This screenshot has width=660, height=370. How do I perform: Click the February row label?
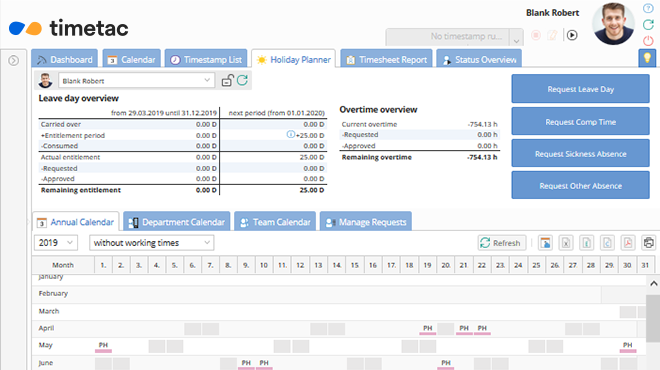click(x=53, y=293)
